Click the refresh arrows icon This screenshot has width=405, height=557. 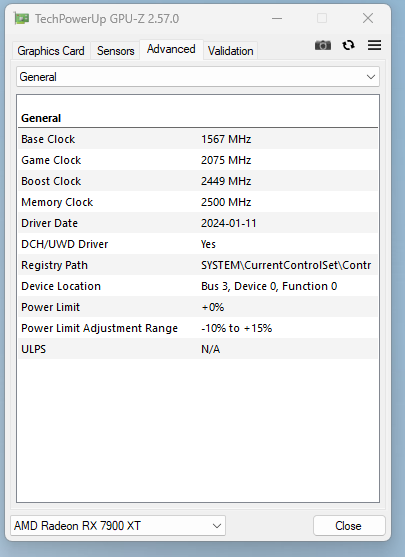click(348, 45)
